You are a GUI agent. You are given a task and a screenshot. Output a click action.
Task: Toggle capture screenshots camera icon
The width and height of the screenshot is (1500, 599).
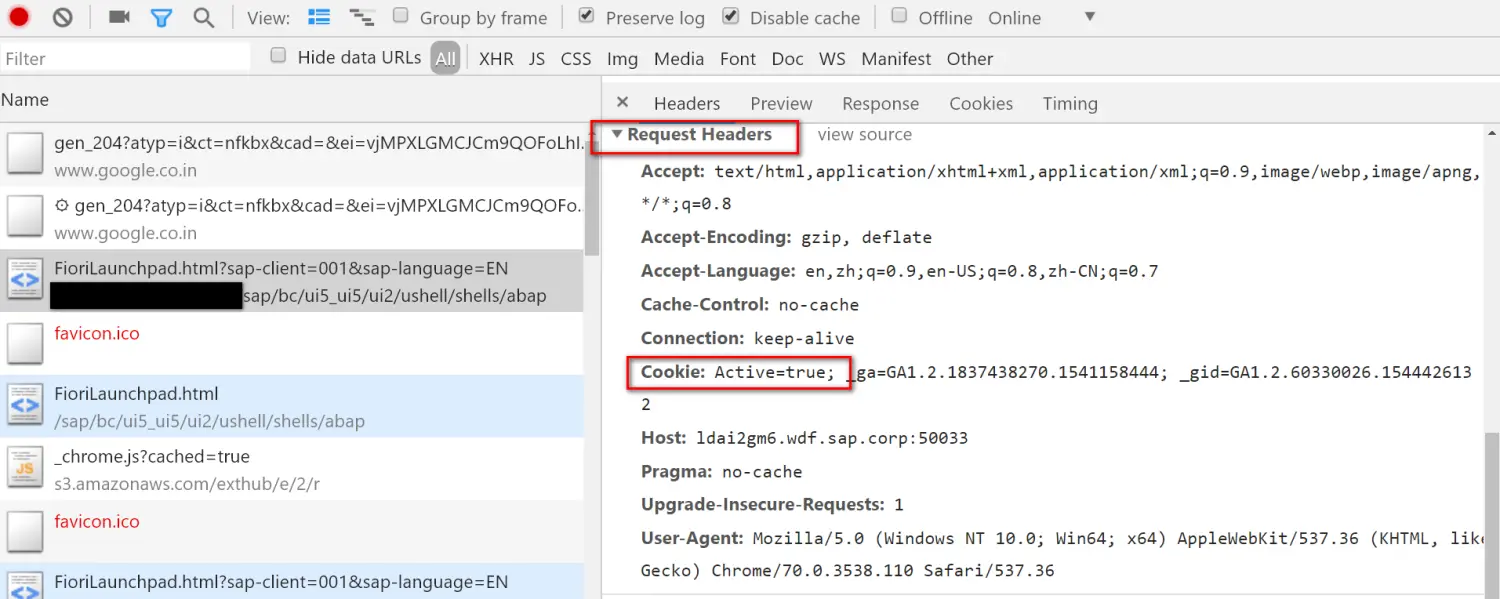[119, 17]
